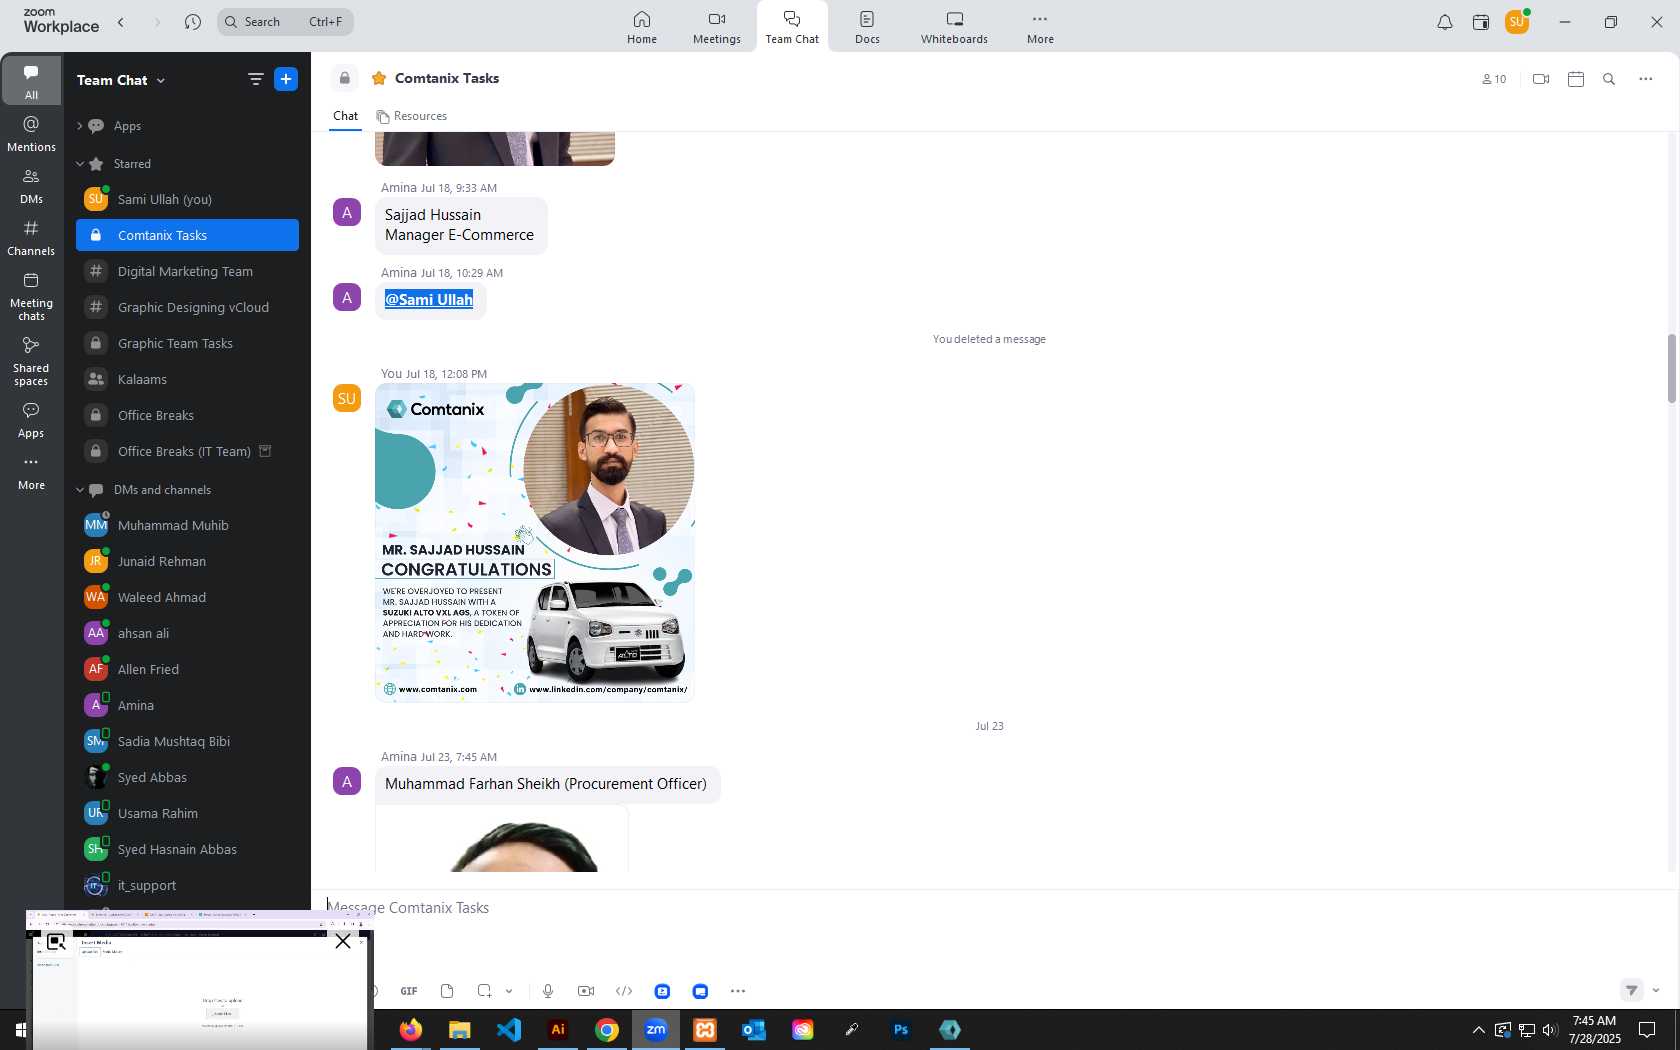Open the SU profile avatar menu

pos(1517,22)
